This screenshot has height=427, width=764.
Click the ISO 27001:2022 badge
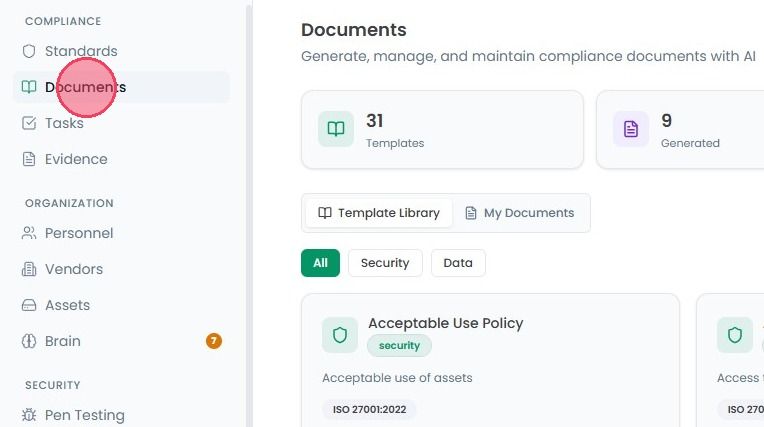[369, 409]
